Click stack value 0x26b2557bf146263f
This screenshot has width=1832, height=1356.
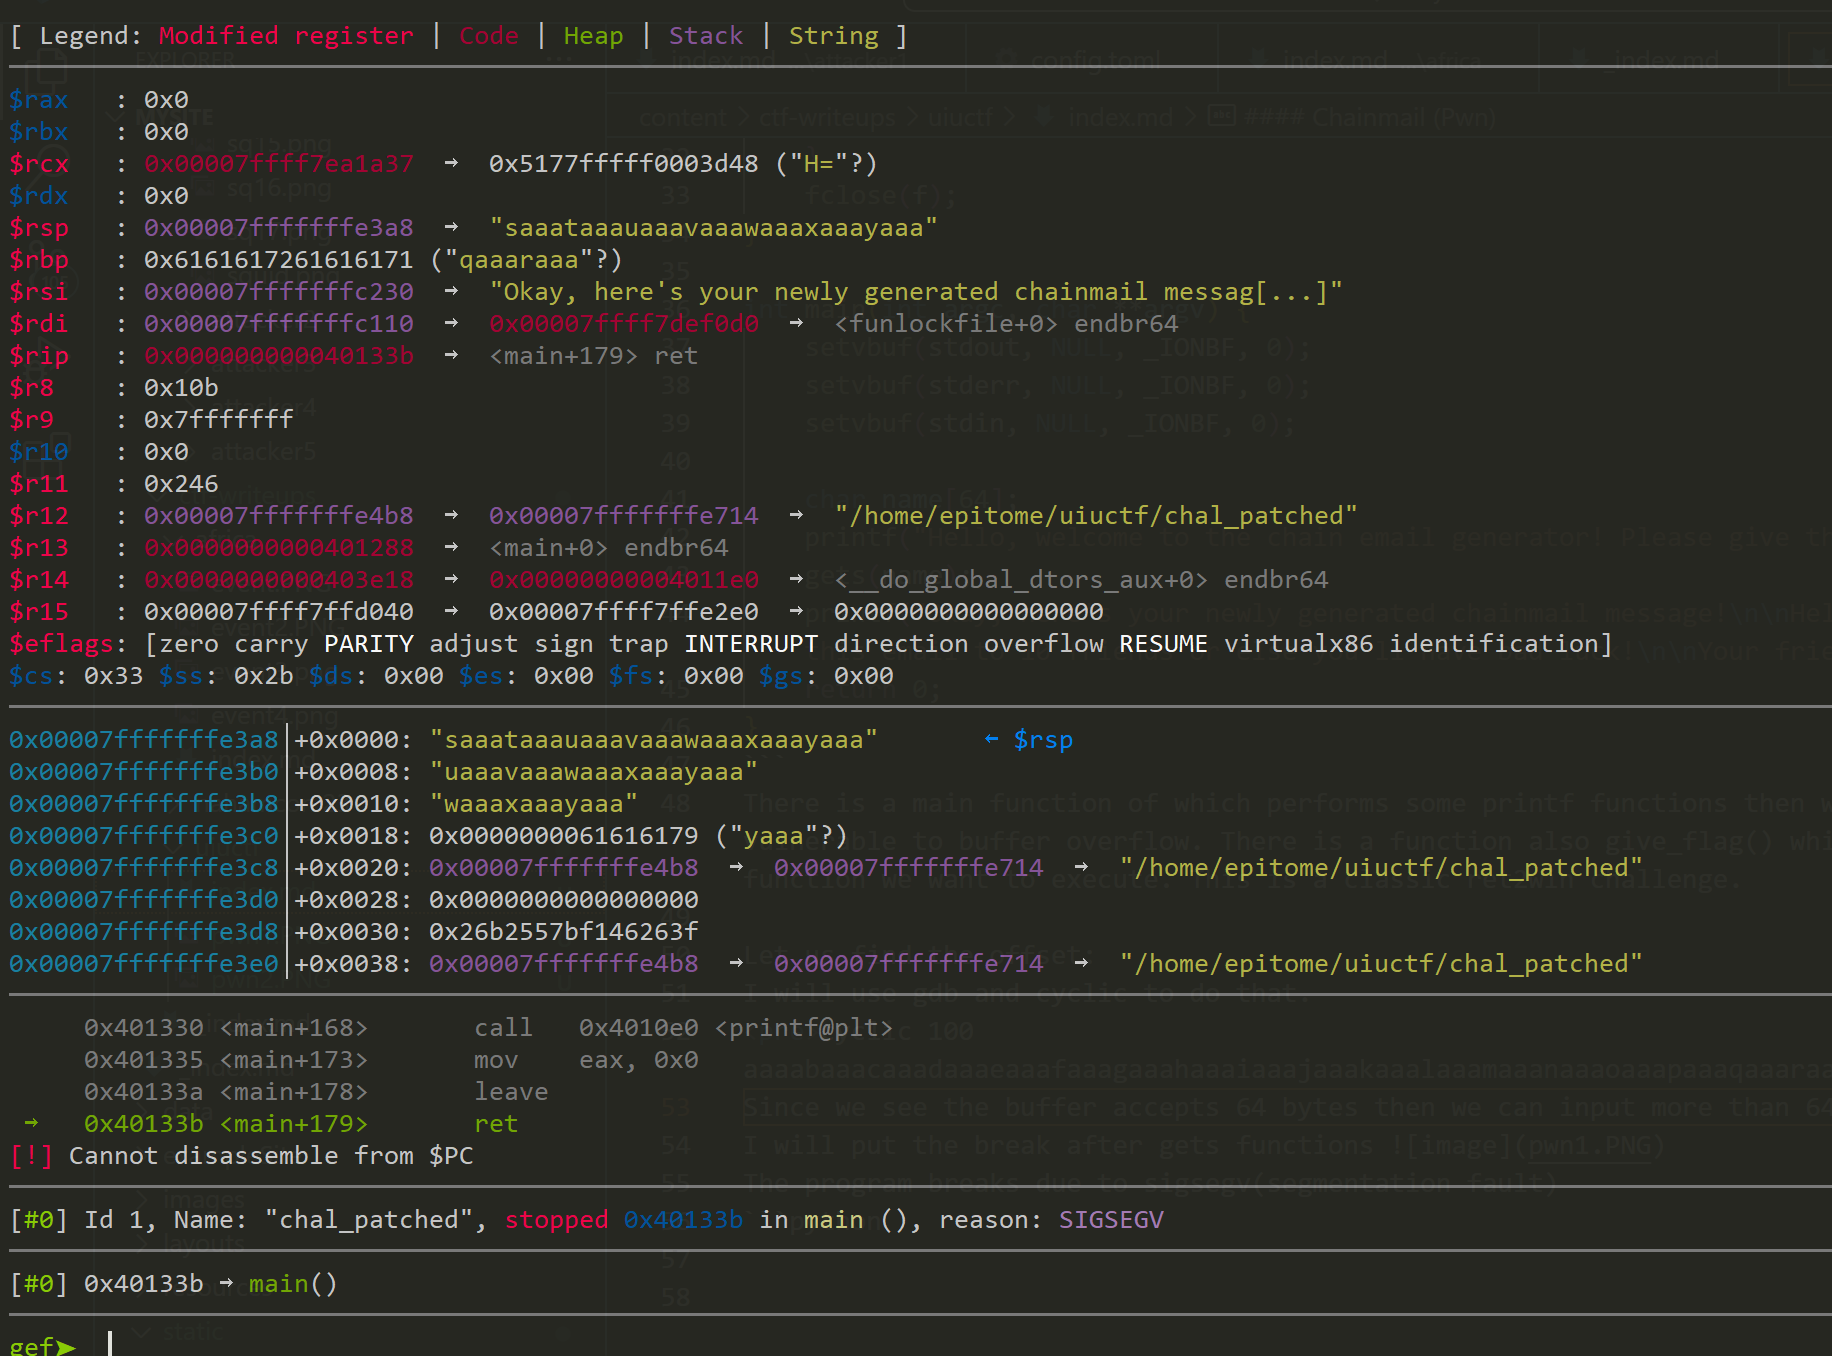[x=564, y=932]
